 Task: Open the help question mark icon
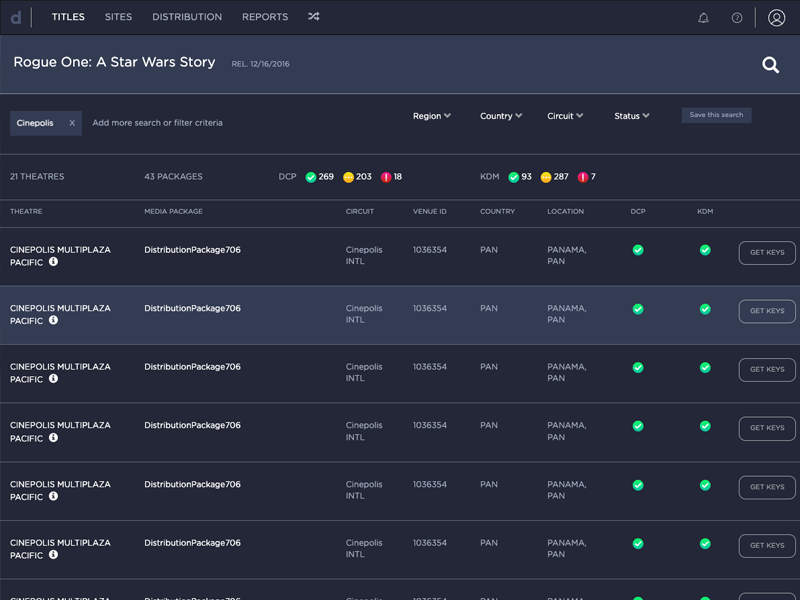tap(737, 18)
